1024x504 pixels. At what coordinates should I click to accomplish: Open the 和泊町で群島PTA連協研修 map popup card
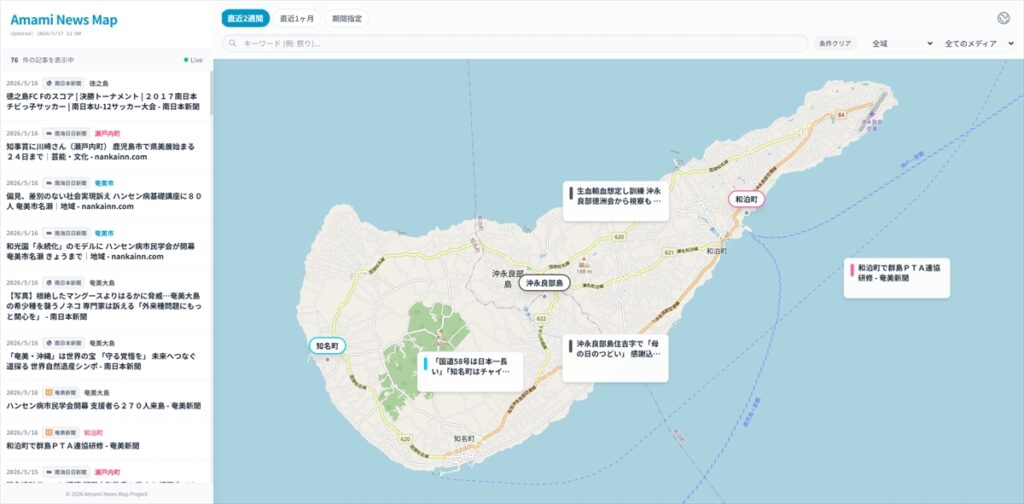coord(897,278)
